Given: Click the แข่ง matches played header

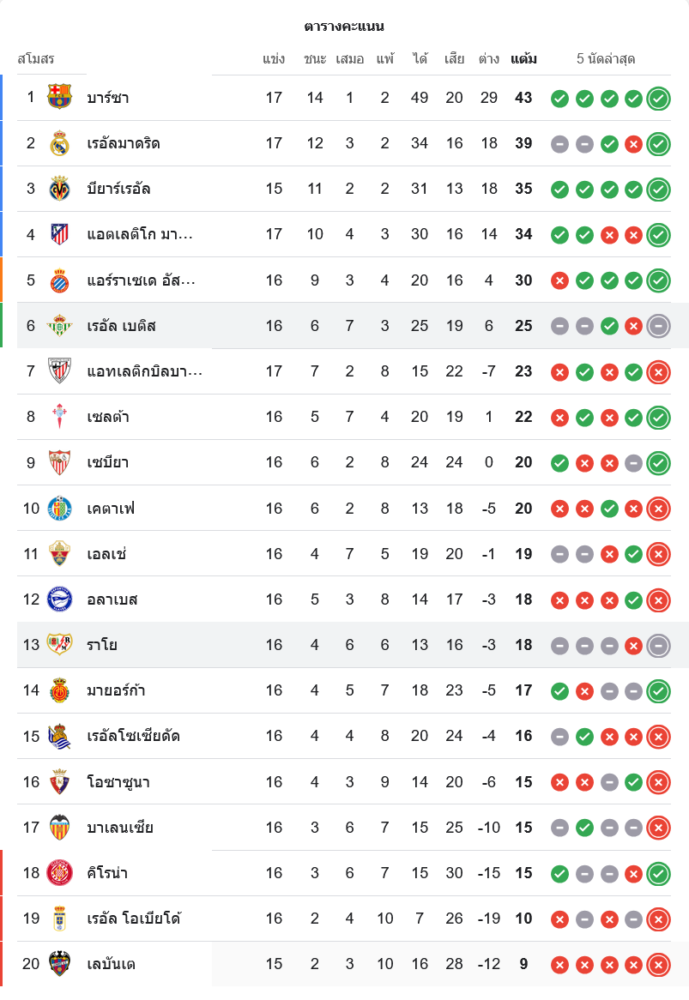Looking at the screenshot, I should (x=274, y=59).
